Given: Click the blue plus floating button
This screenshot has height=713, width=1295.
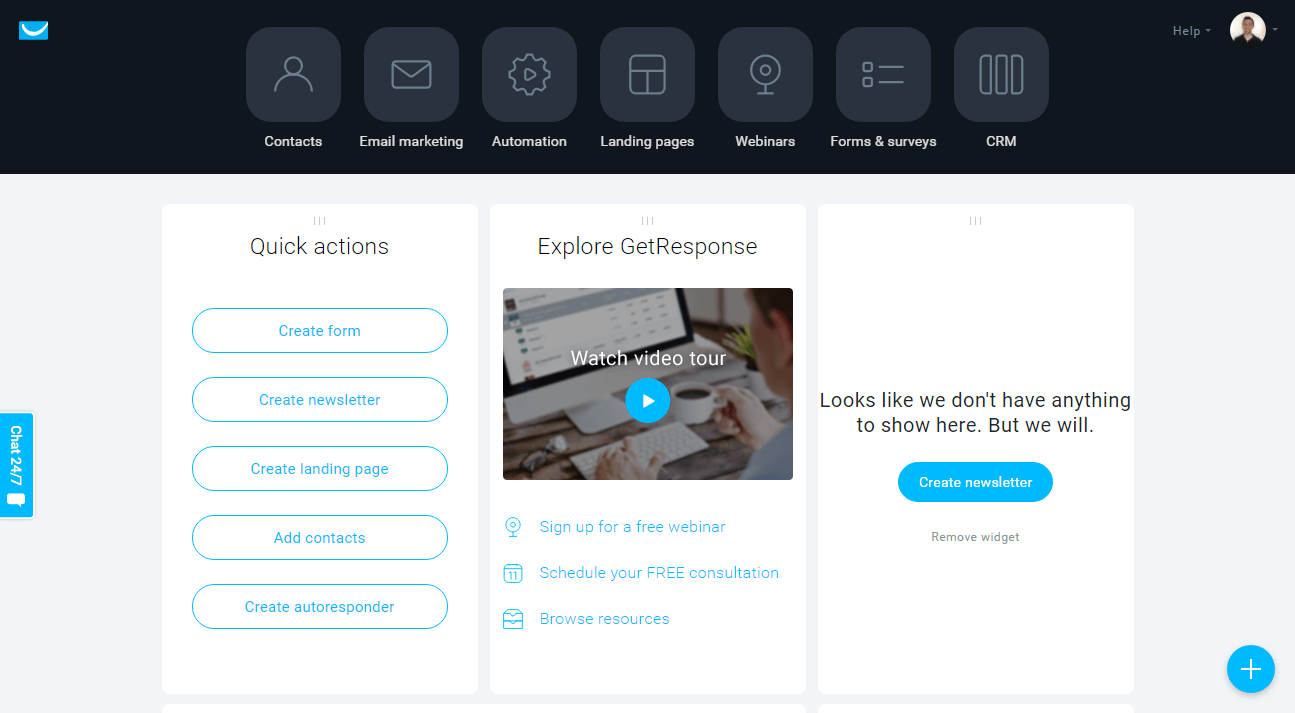Looking at the screenshot, I should 1251,669.
